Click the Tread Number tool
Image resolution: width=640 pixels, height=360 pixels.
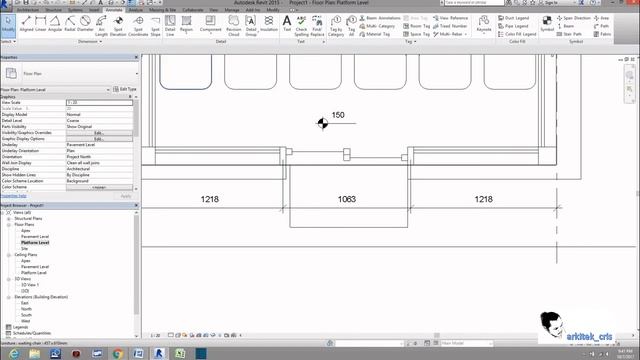(450, 26)
